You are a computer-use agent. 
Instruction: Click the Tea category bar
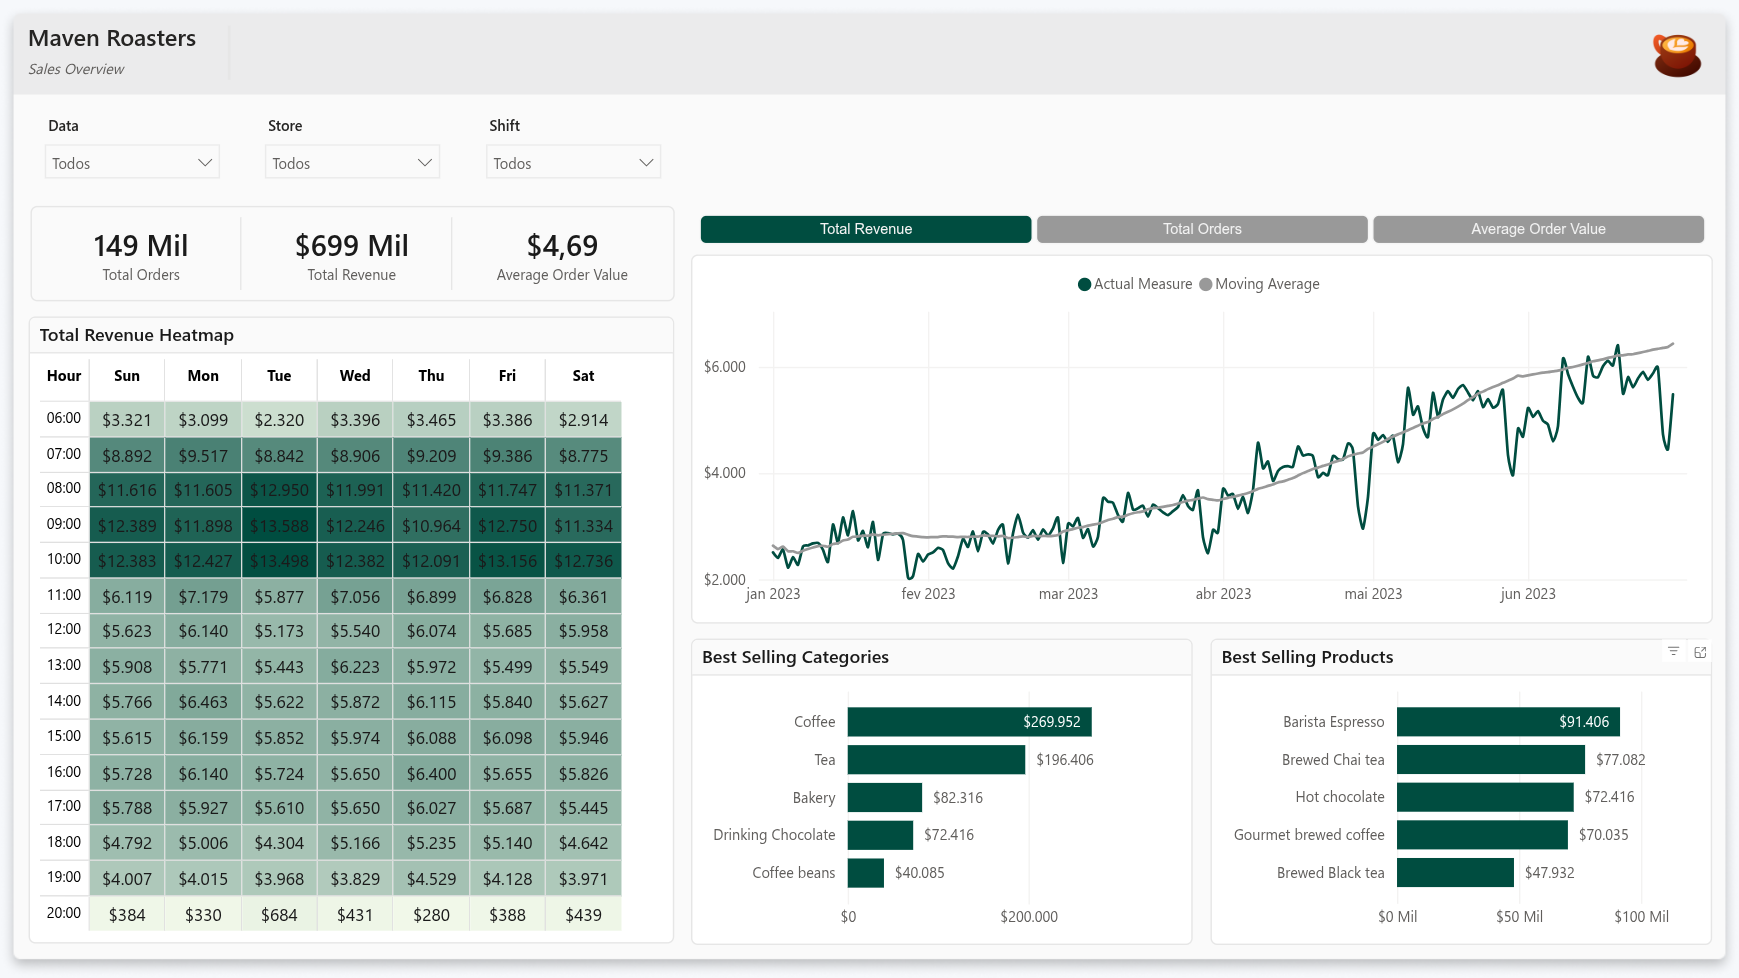click(936, 760)
